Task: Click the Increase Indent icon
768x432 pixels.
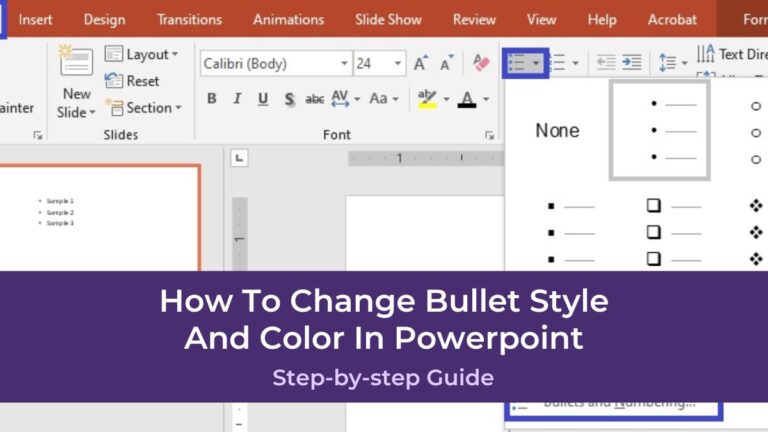Action: [x=632, y=63]
